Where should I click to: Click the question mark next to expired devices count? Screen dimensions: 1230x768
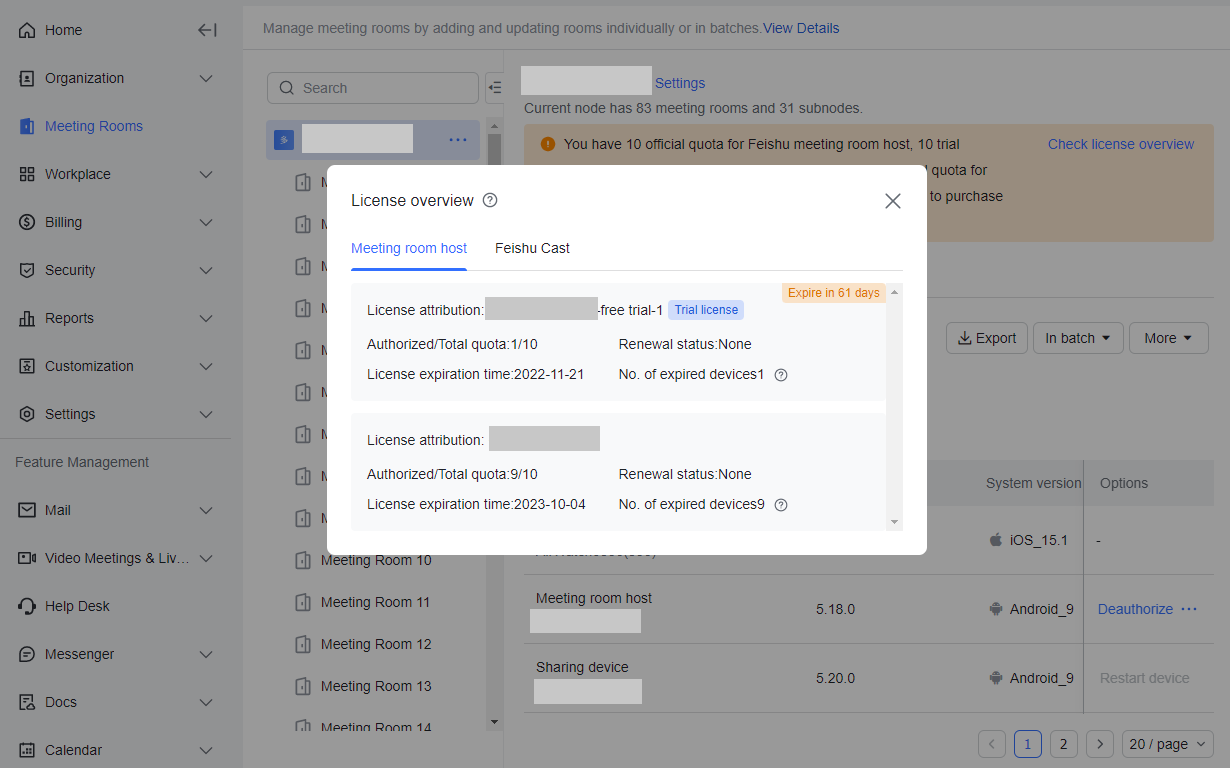pyautogui.click(x=780, y=374)
